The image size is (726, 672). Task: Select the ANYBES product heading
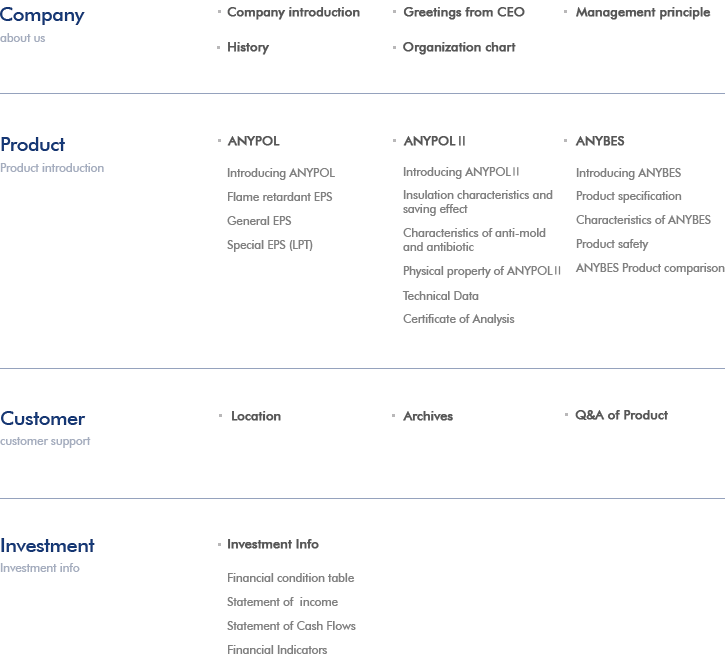tap(599, 141)
